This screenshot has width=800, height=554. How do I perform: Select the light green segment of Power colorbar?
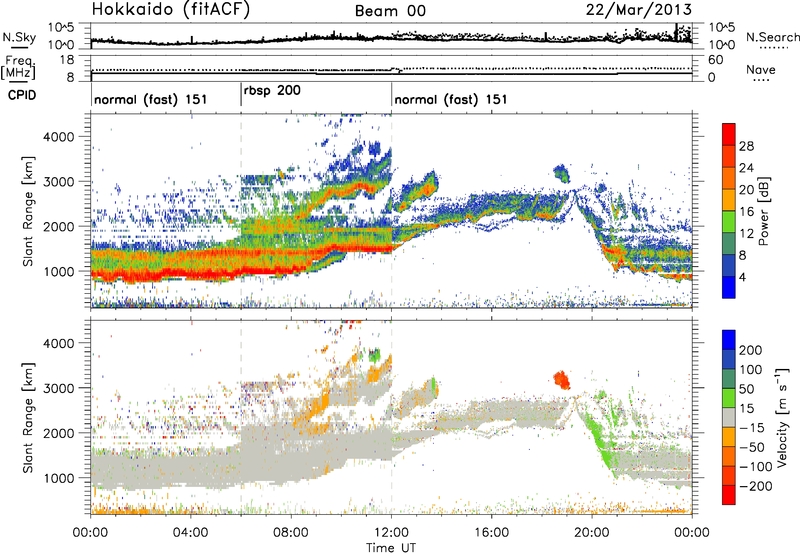(x=729, y=222)
